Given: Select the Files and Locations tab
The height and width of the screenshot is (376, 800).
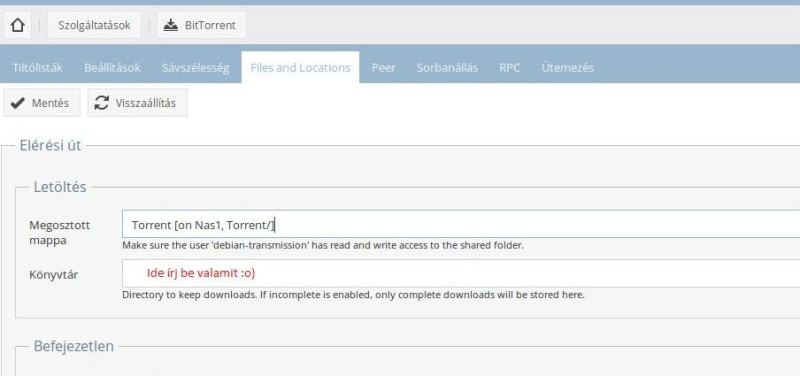Looking at the screenshot, I should click(x=300, y=67).
